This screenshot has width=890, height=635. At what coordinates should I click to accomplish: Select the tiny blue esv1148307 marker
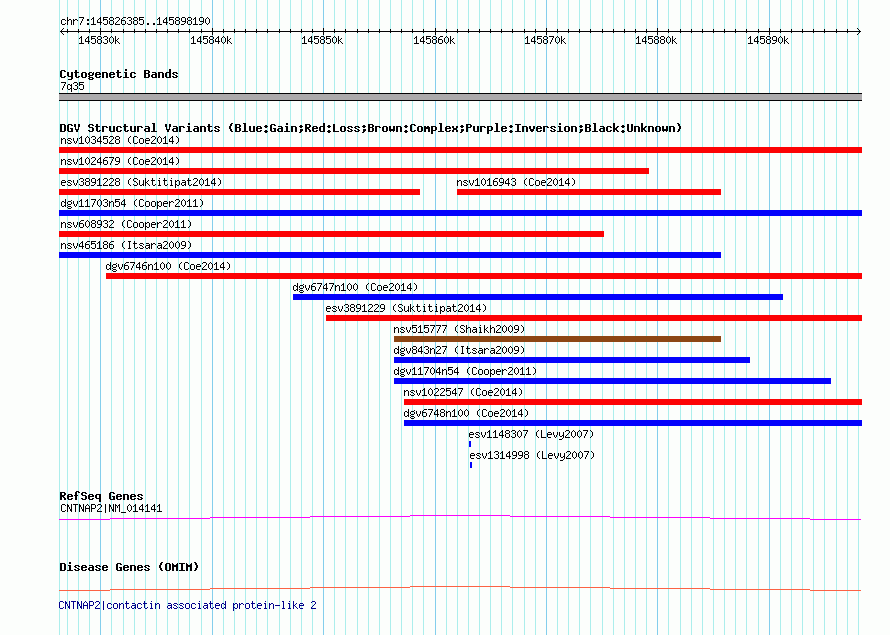pyautogui.click(x=470, y=444)
